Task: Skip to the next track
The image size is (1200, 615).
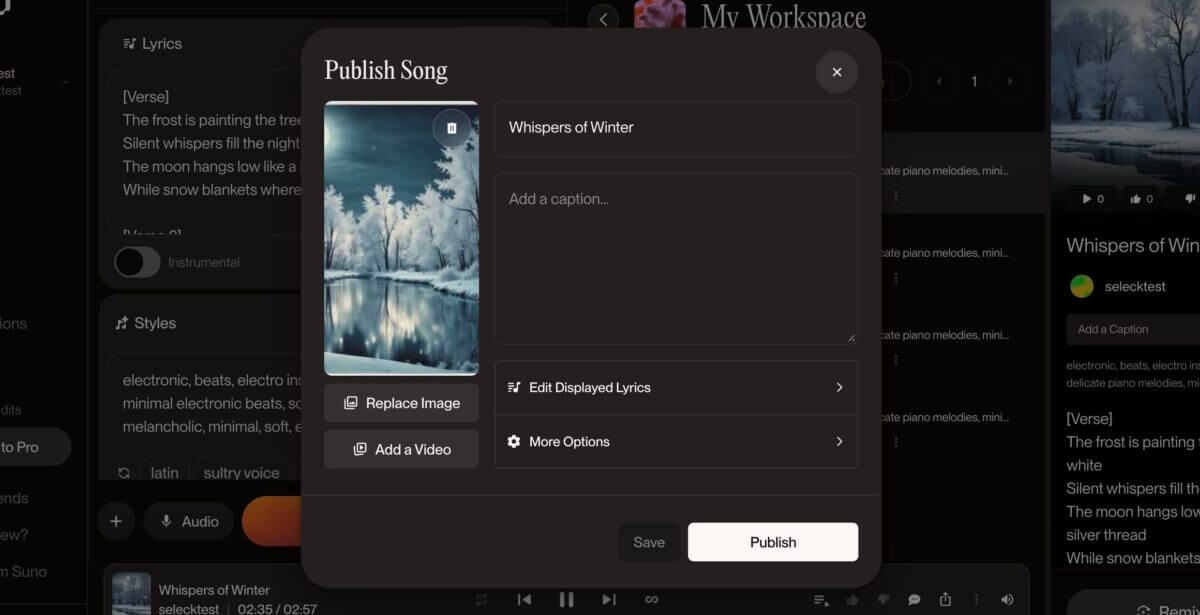Action: click(x=609, y=599)
